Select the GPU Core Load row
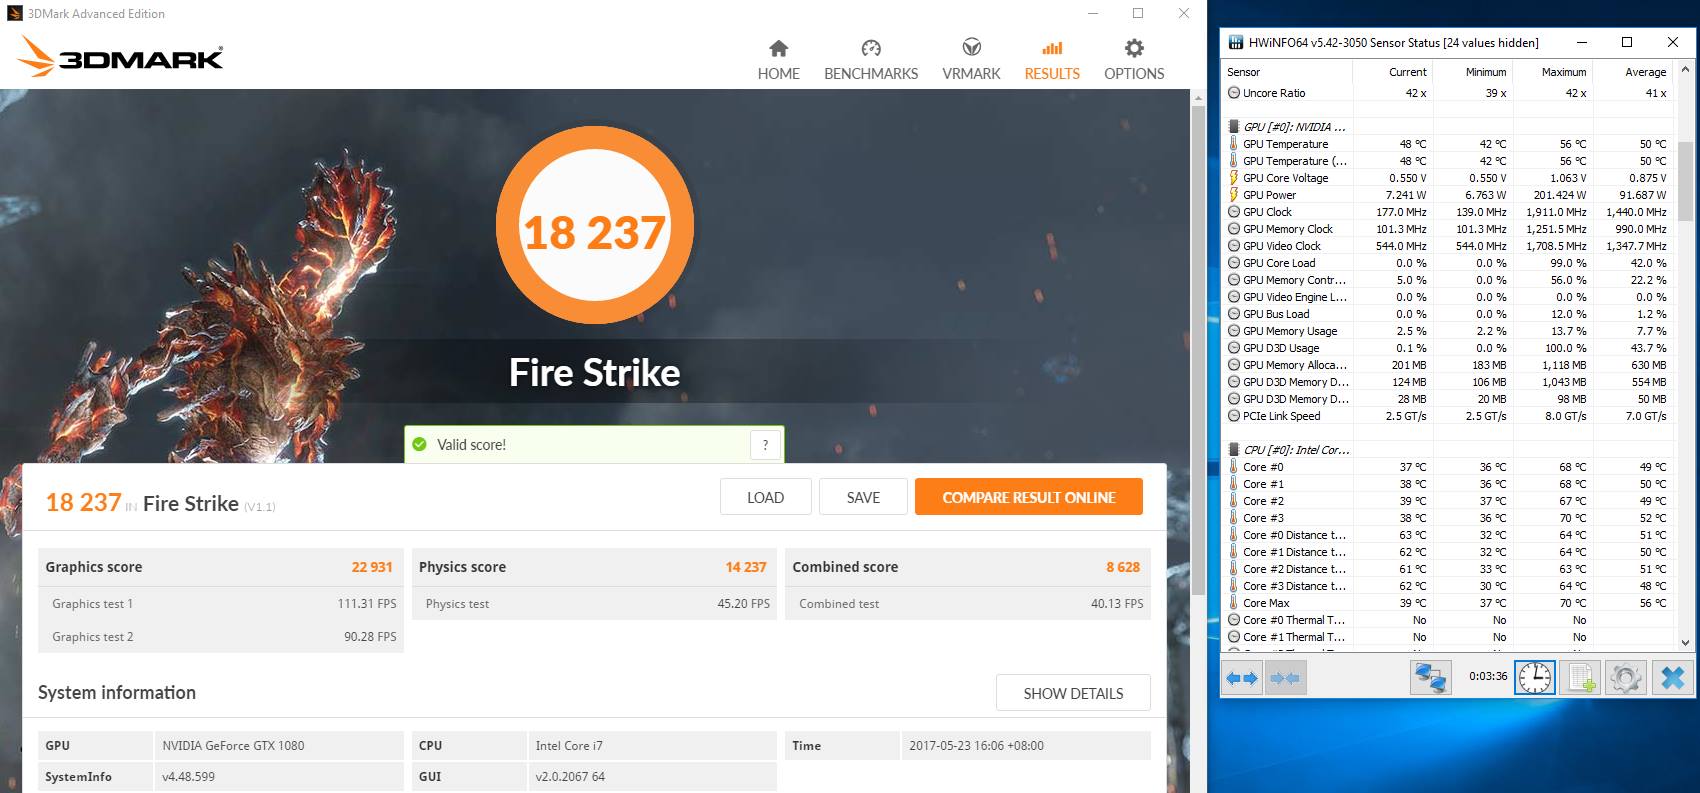This screenshot has height=793, width=1700. coord(1449,263)
